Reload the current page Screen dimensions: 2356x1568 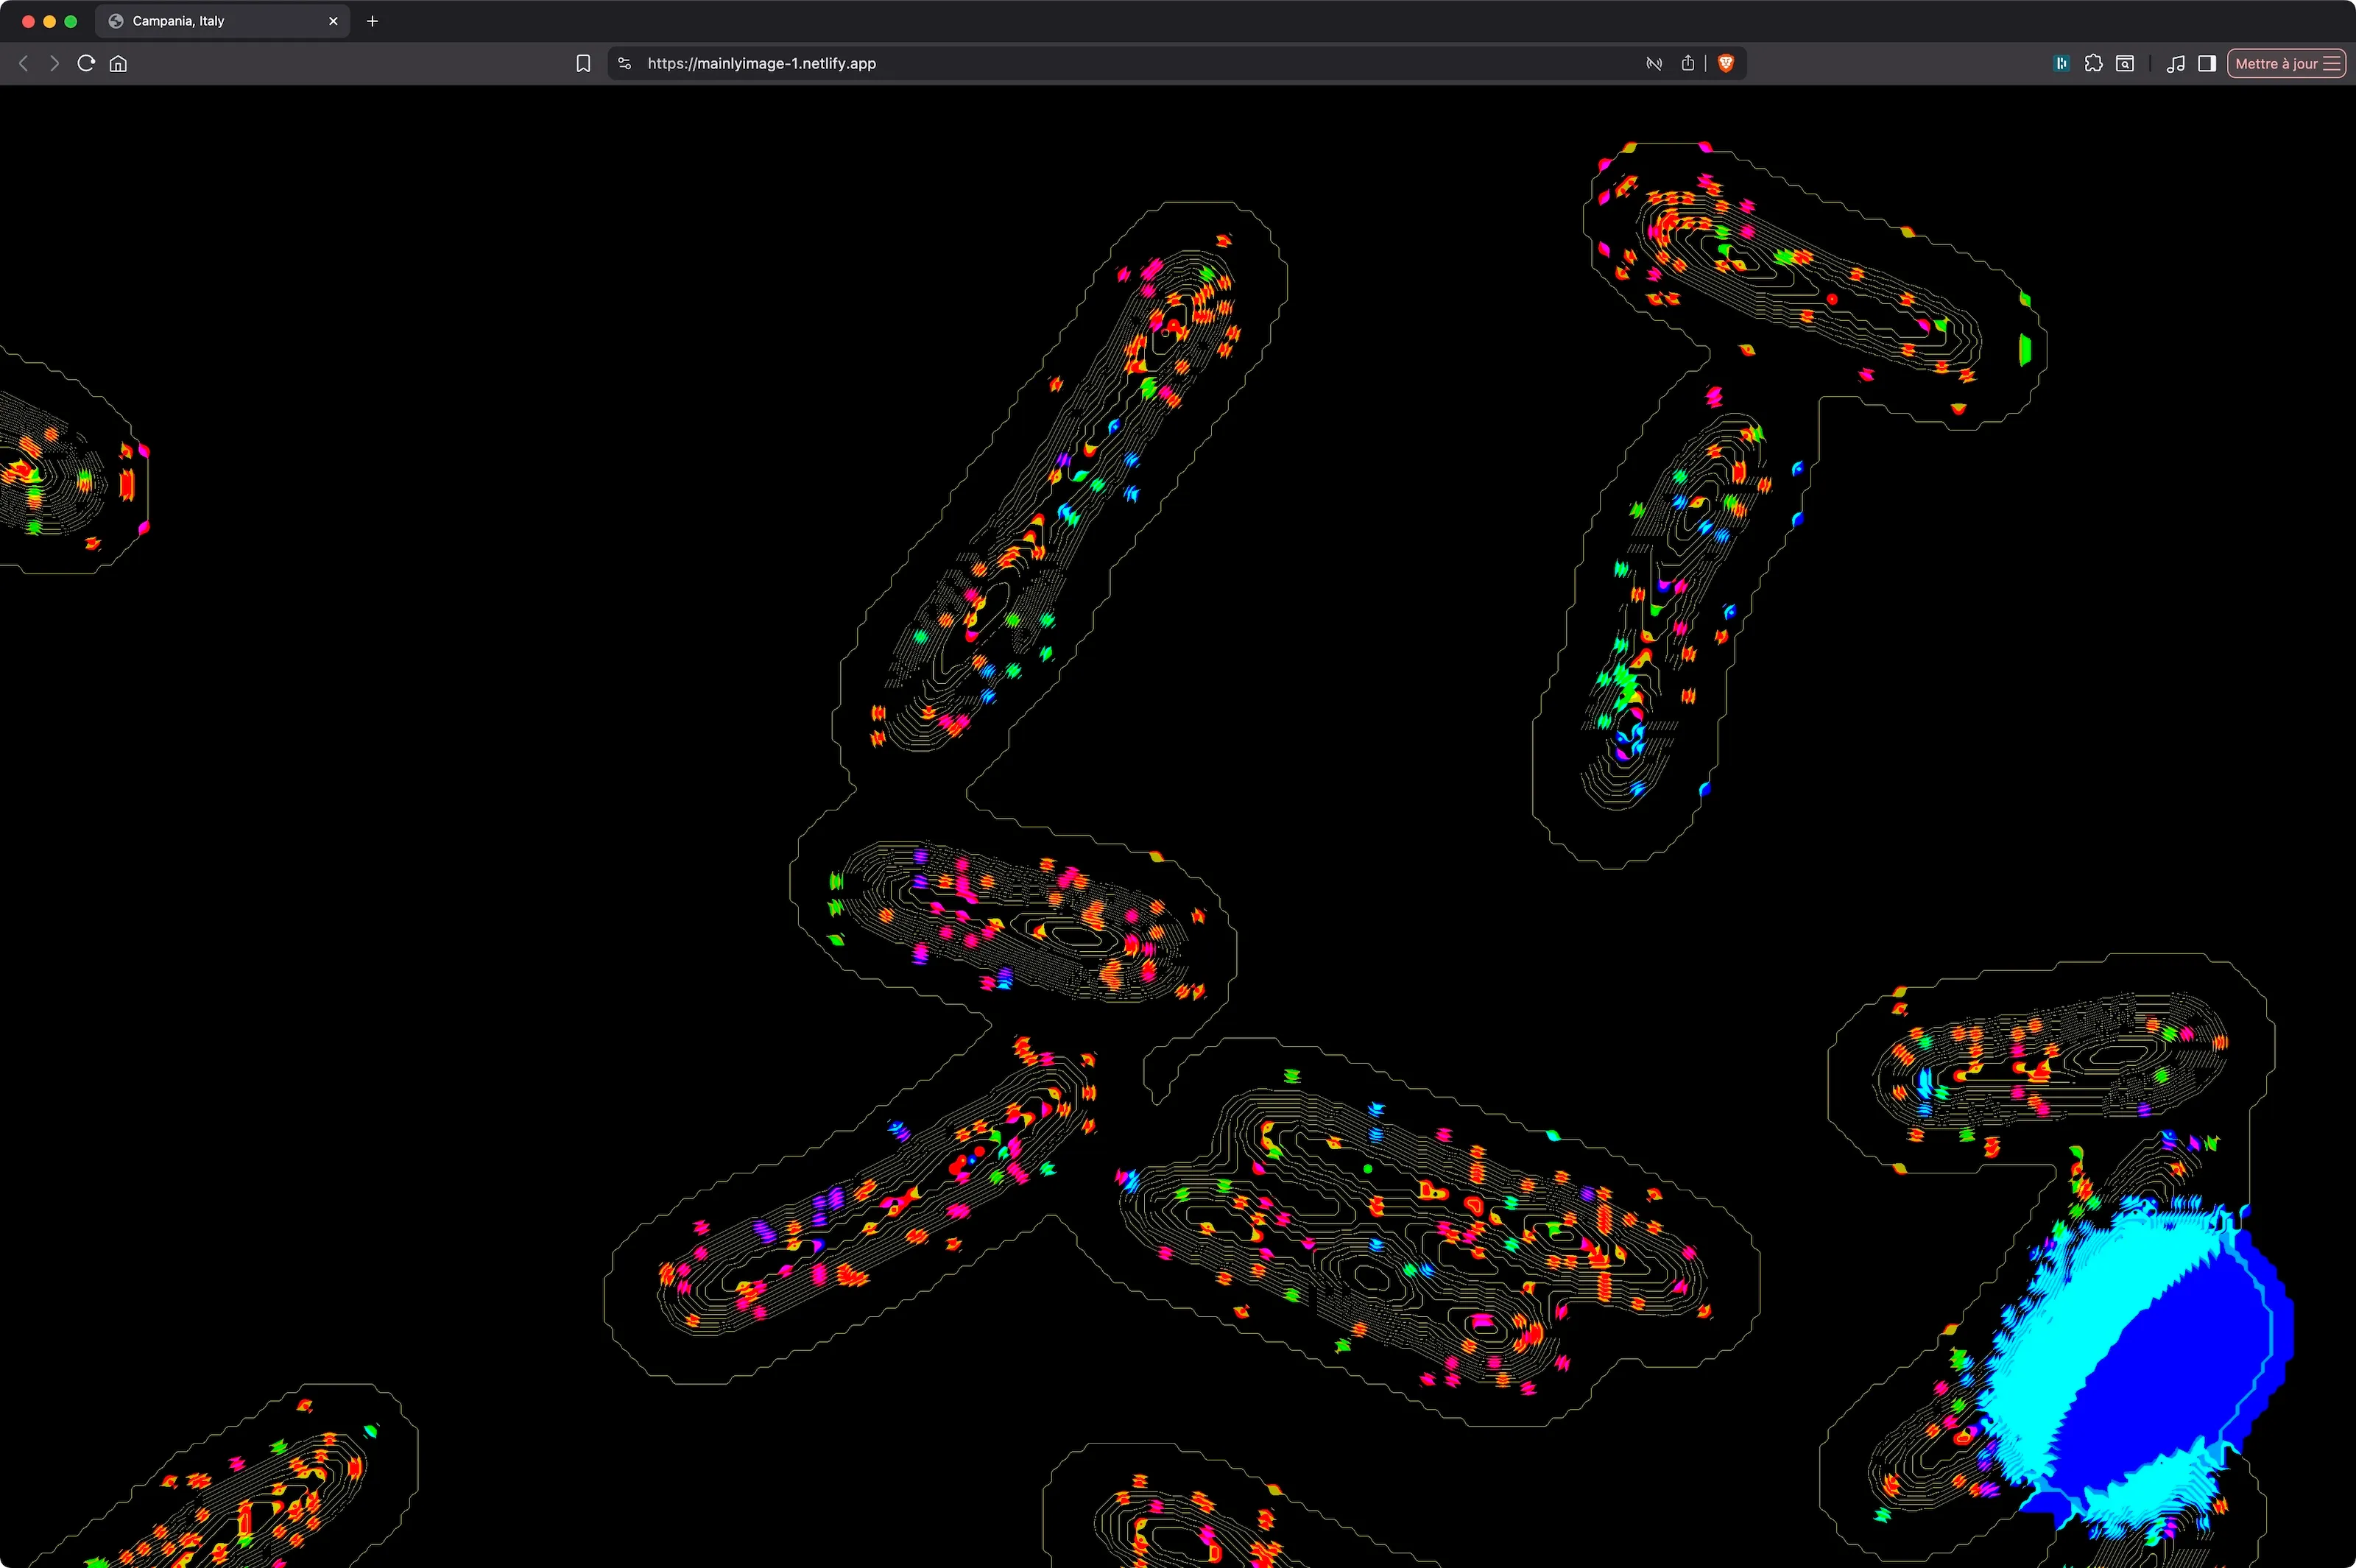pos(86,63)
